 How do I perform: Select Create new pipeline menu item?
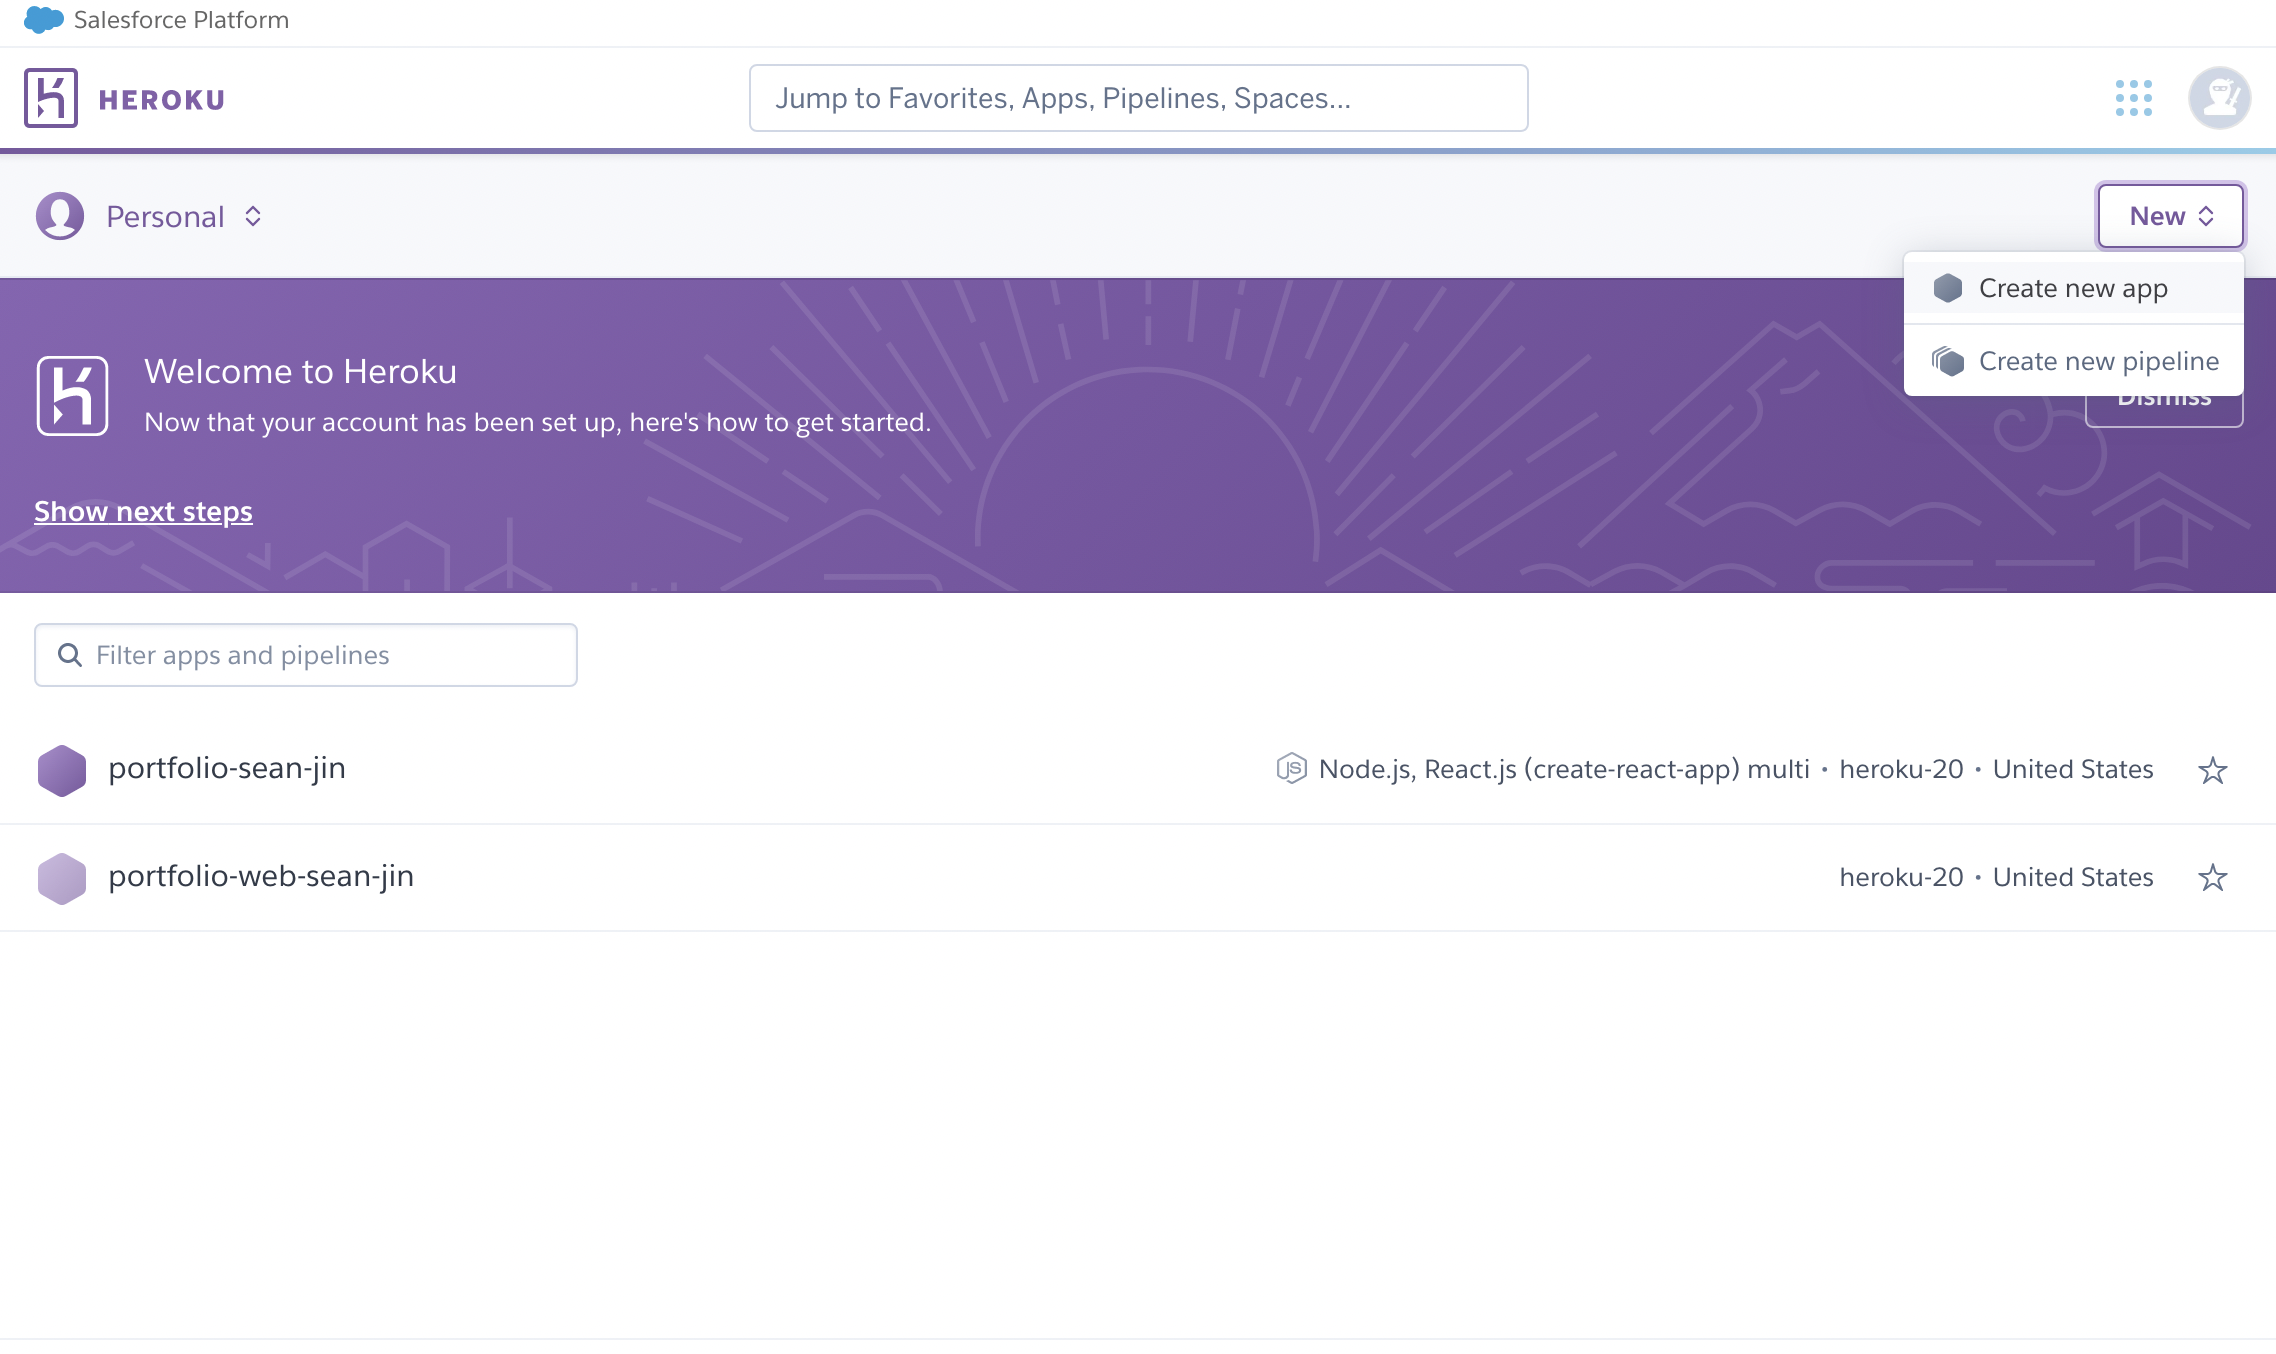(x=2098, y=361)
